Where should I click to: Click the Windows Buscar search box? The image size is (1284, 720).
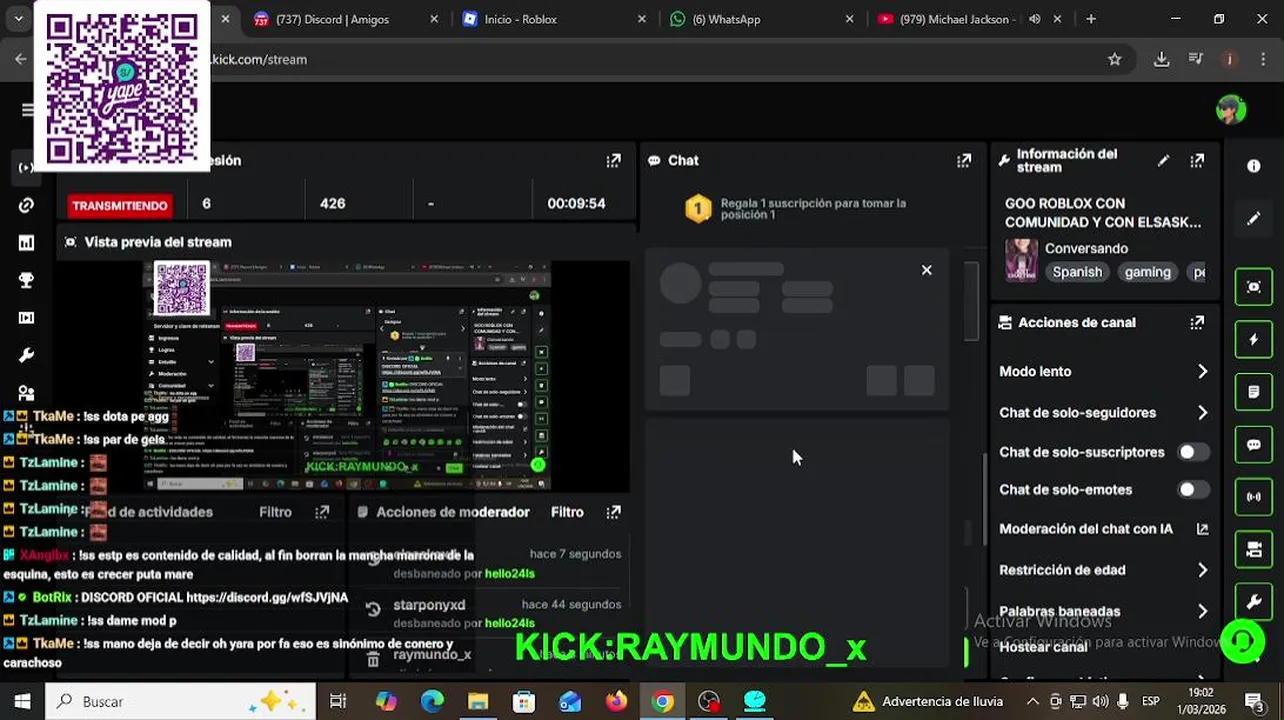182,702
